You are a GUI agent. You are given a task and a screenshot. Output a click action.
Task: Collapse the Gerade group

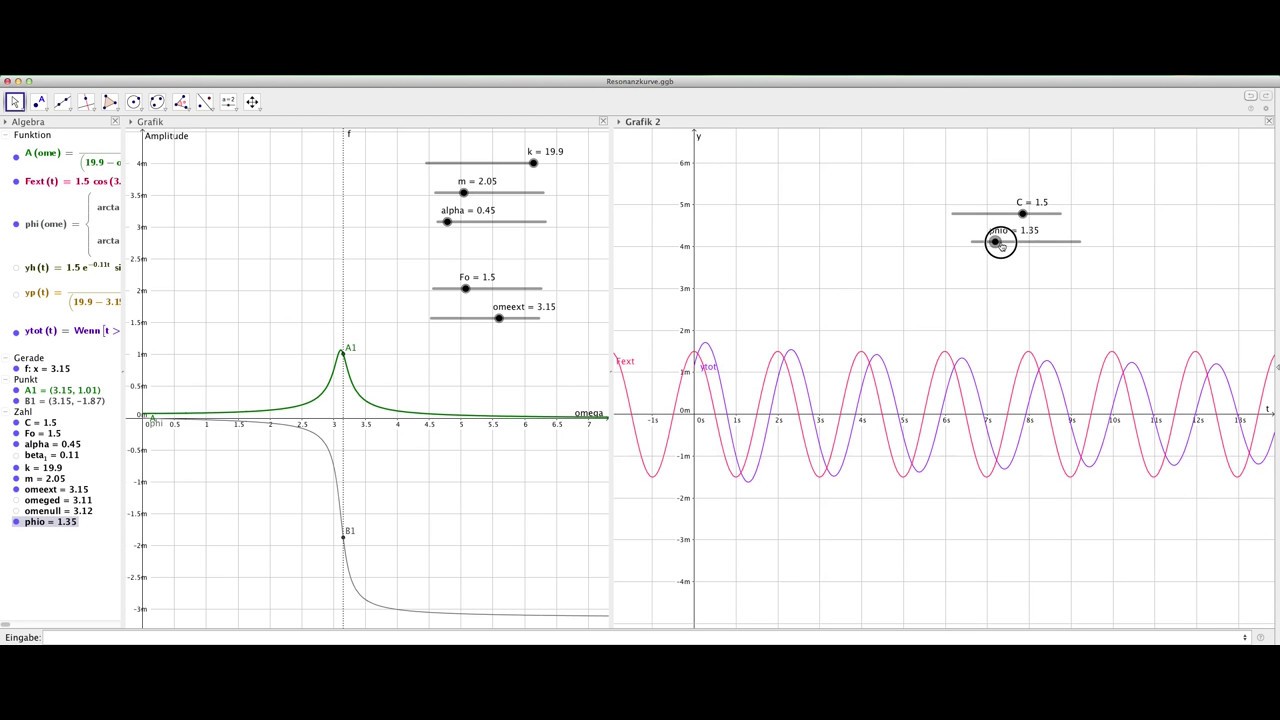pos(6,358)
